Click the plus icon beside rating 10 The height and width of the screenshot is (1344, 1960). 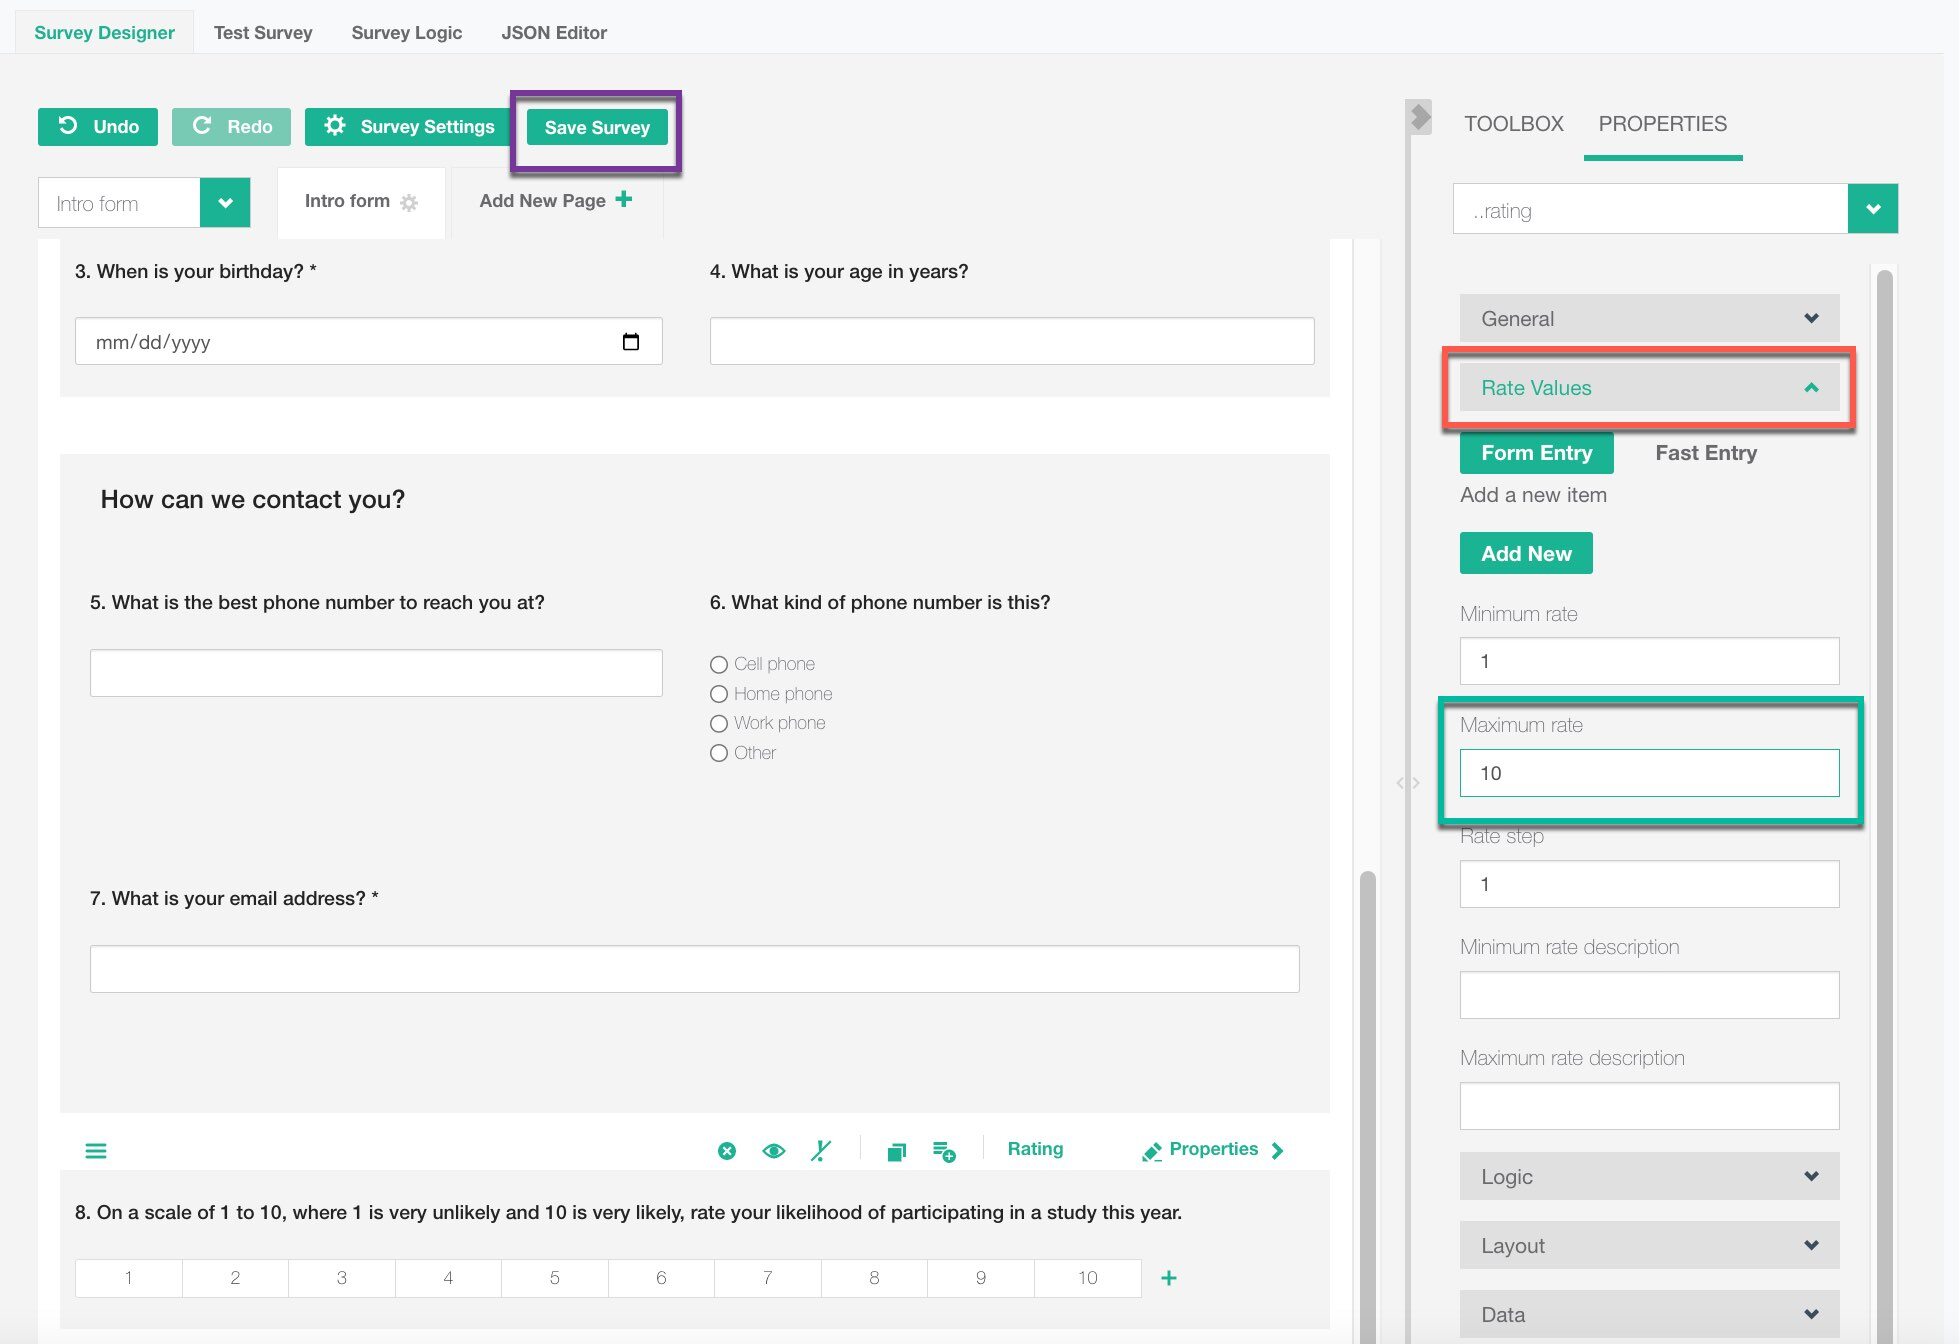pyautogui.click(x=1168, y=1278)
